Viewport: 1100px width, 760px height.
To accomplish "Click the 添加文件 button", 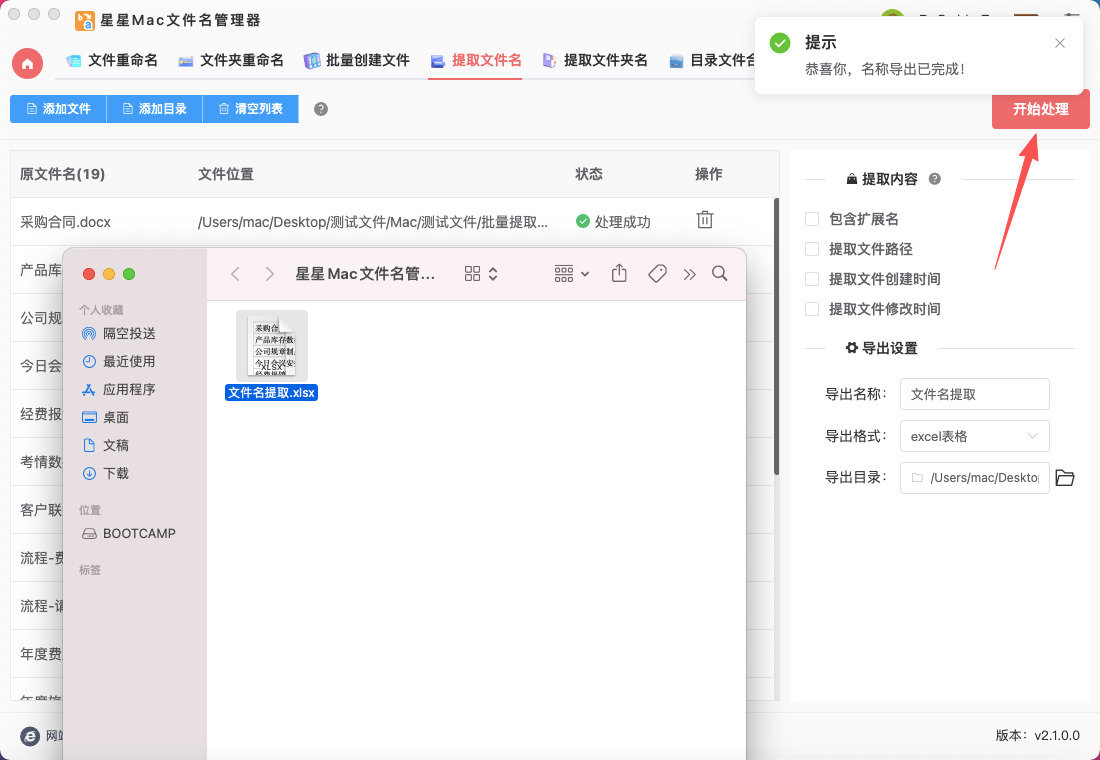I will tap(58, 109).
